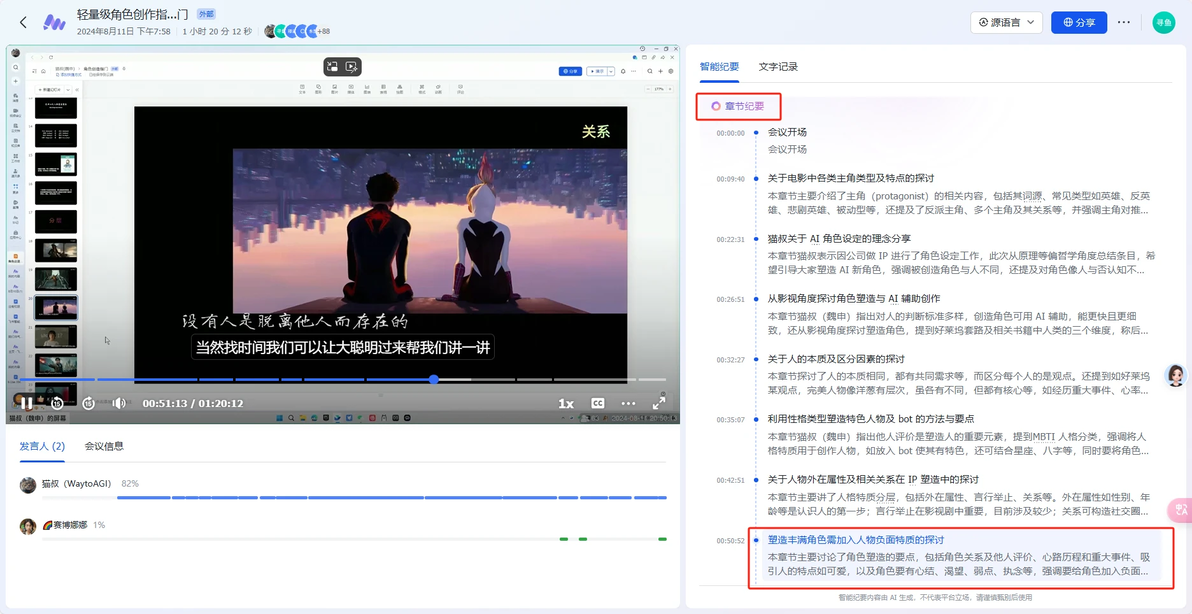Open the AI assistant avatar on right side
Image resolution: width=1192 pixels, height=614 pixels.
[1176, 375]
